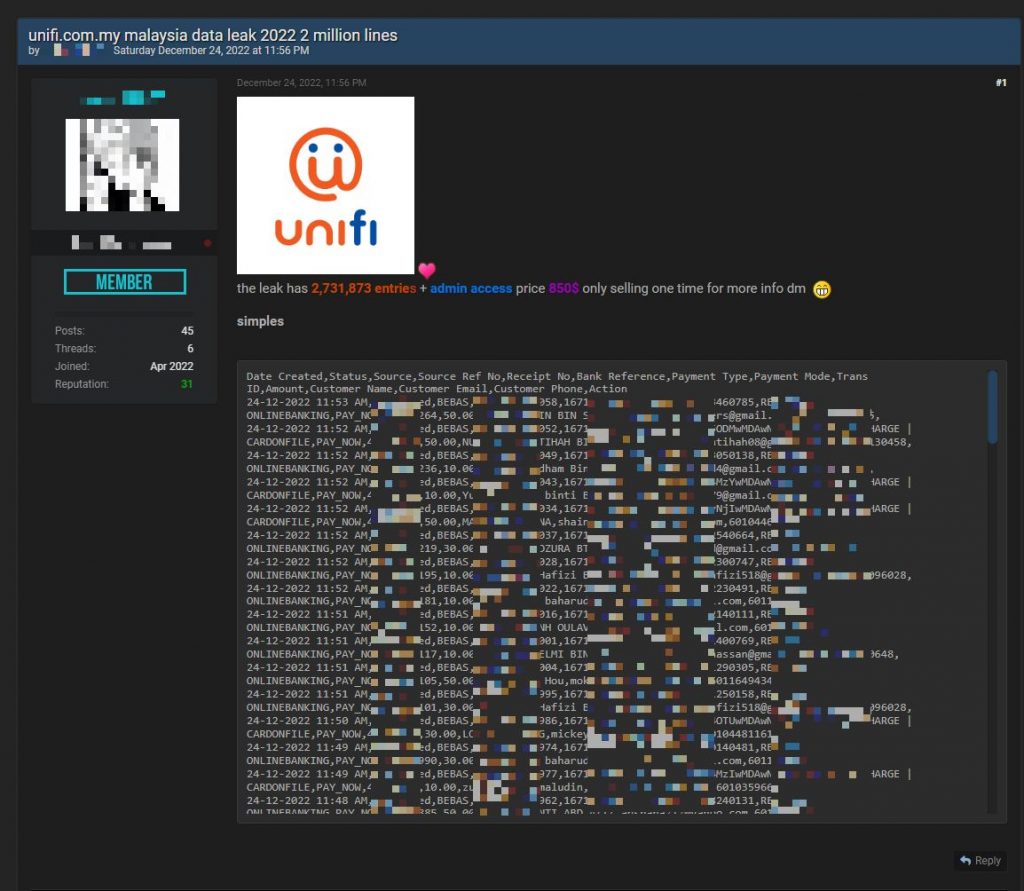1024x891 pixels.
Task: Click the post timestamp December 24, 2022
Action: point(302,83)
